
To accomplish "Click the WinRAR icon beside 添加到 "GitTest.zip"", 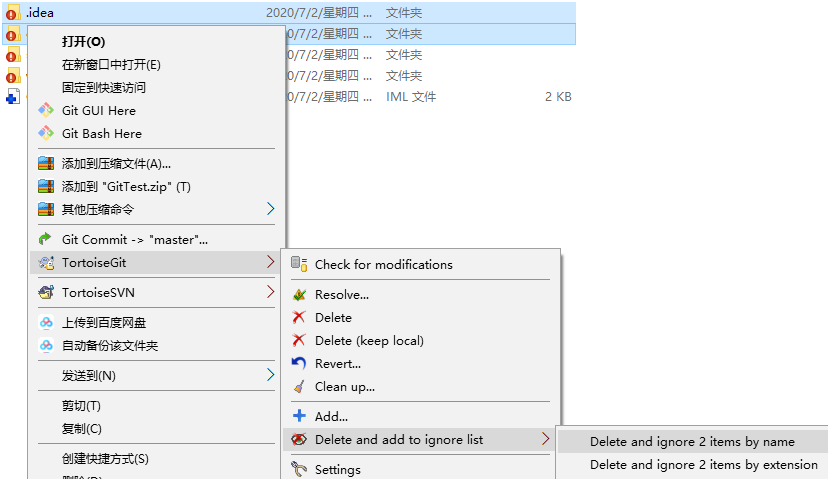I will 46,186.
